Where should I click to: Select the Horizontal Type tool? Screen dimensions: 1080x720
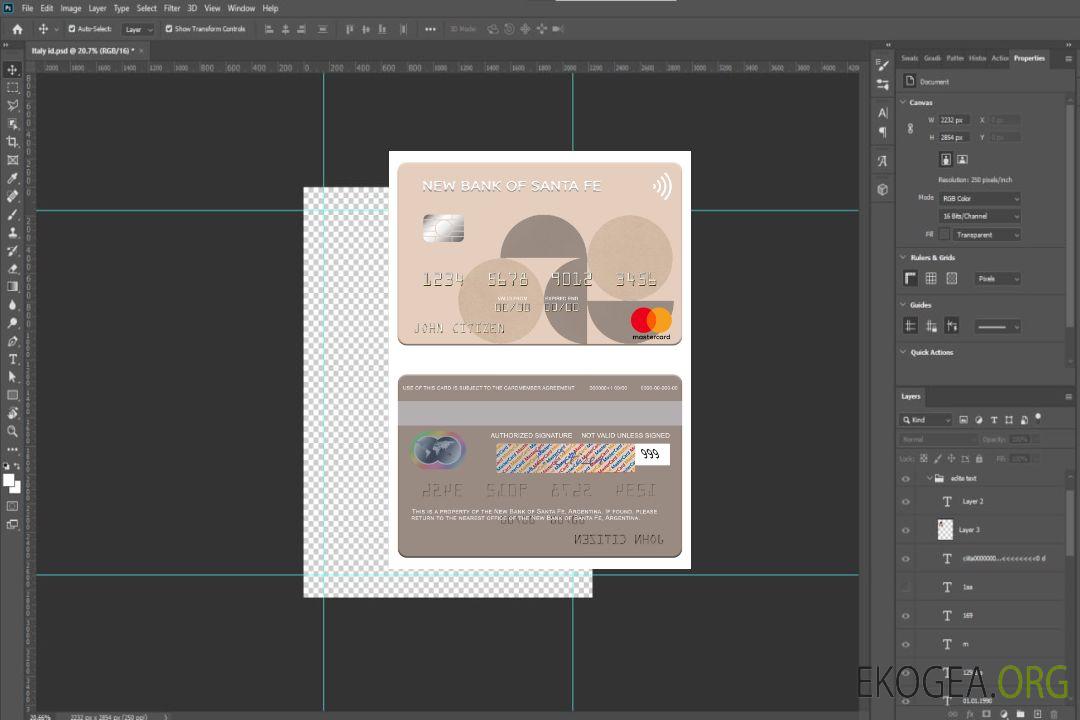[12, 359]
